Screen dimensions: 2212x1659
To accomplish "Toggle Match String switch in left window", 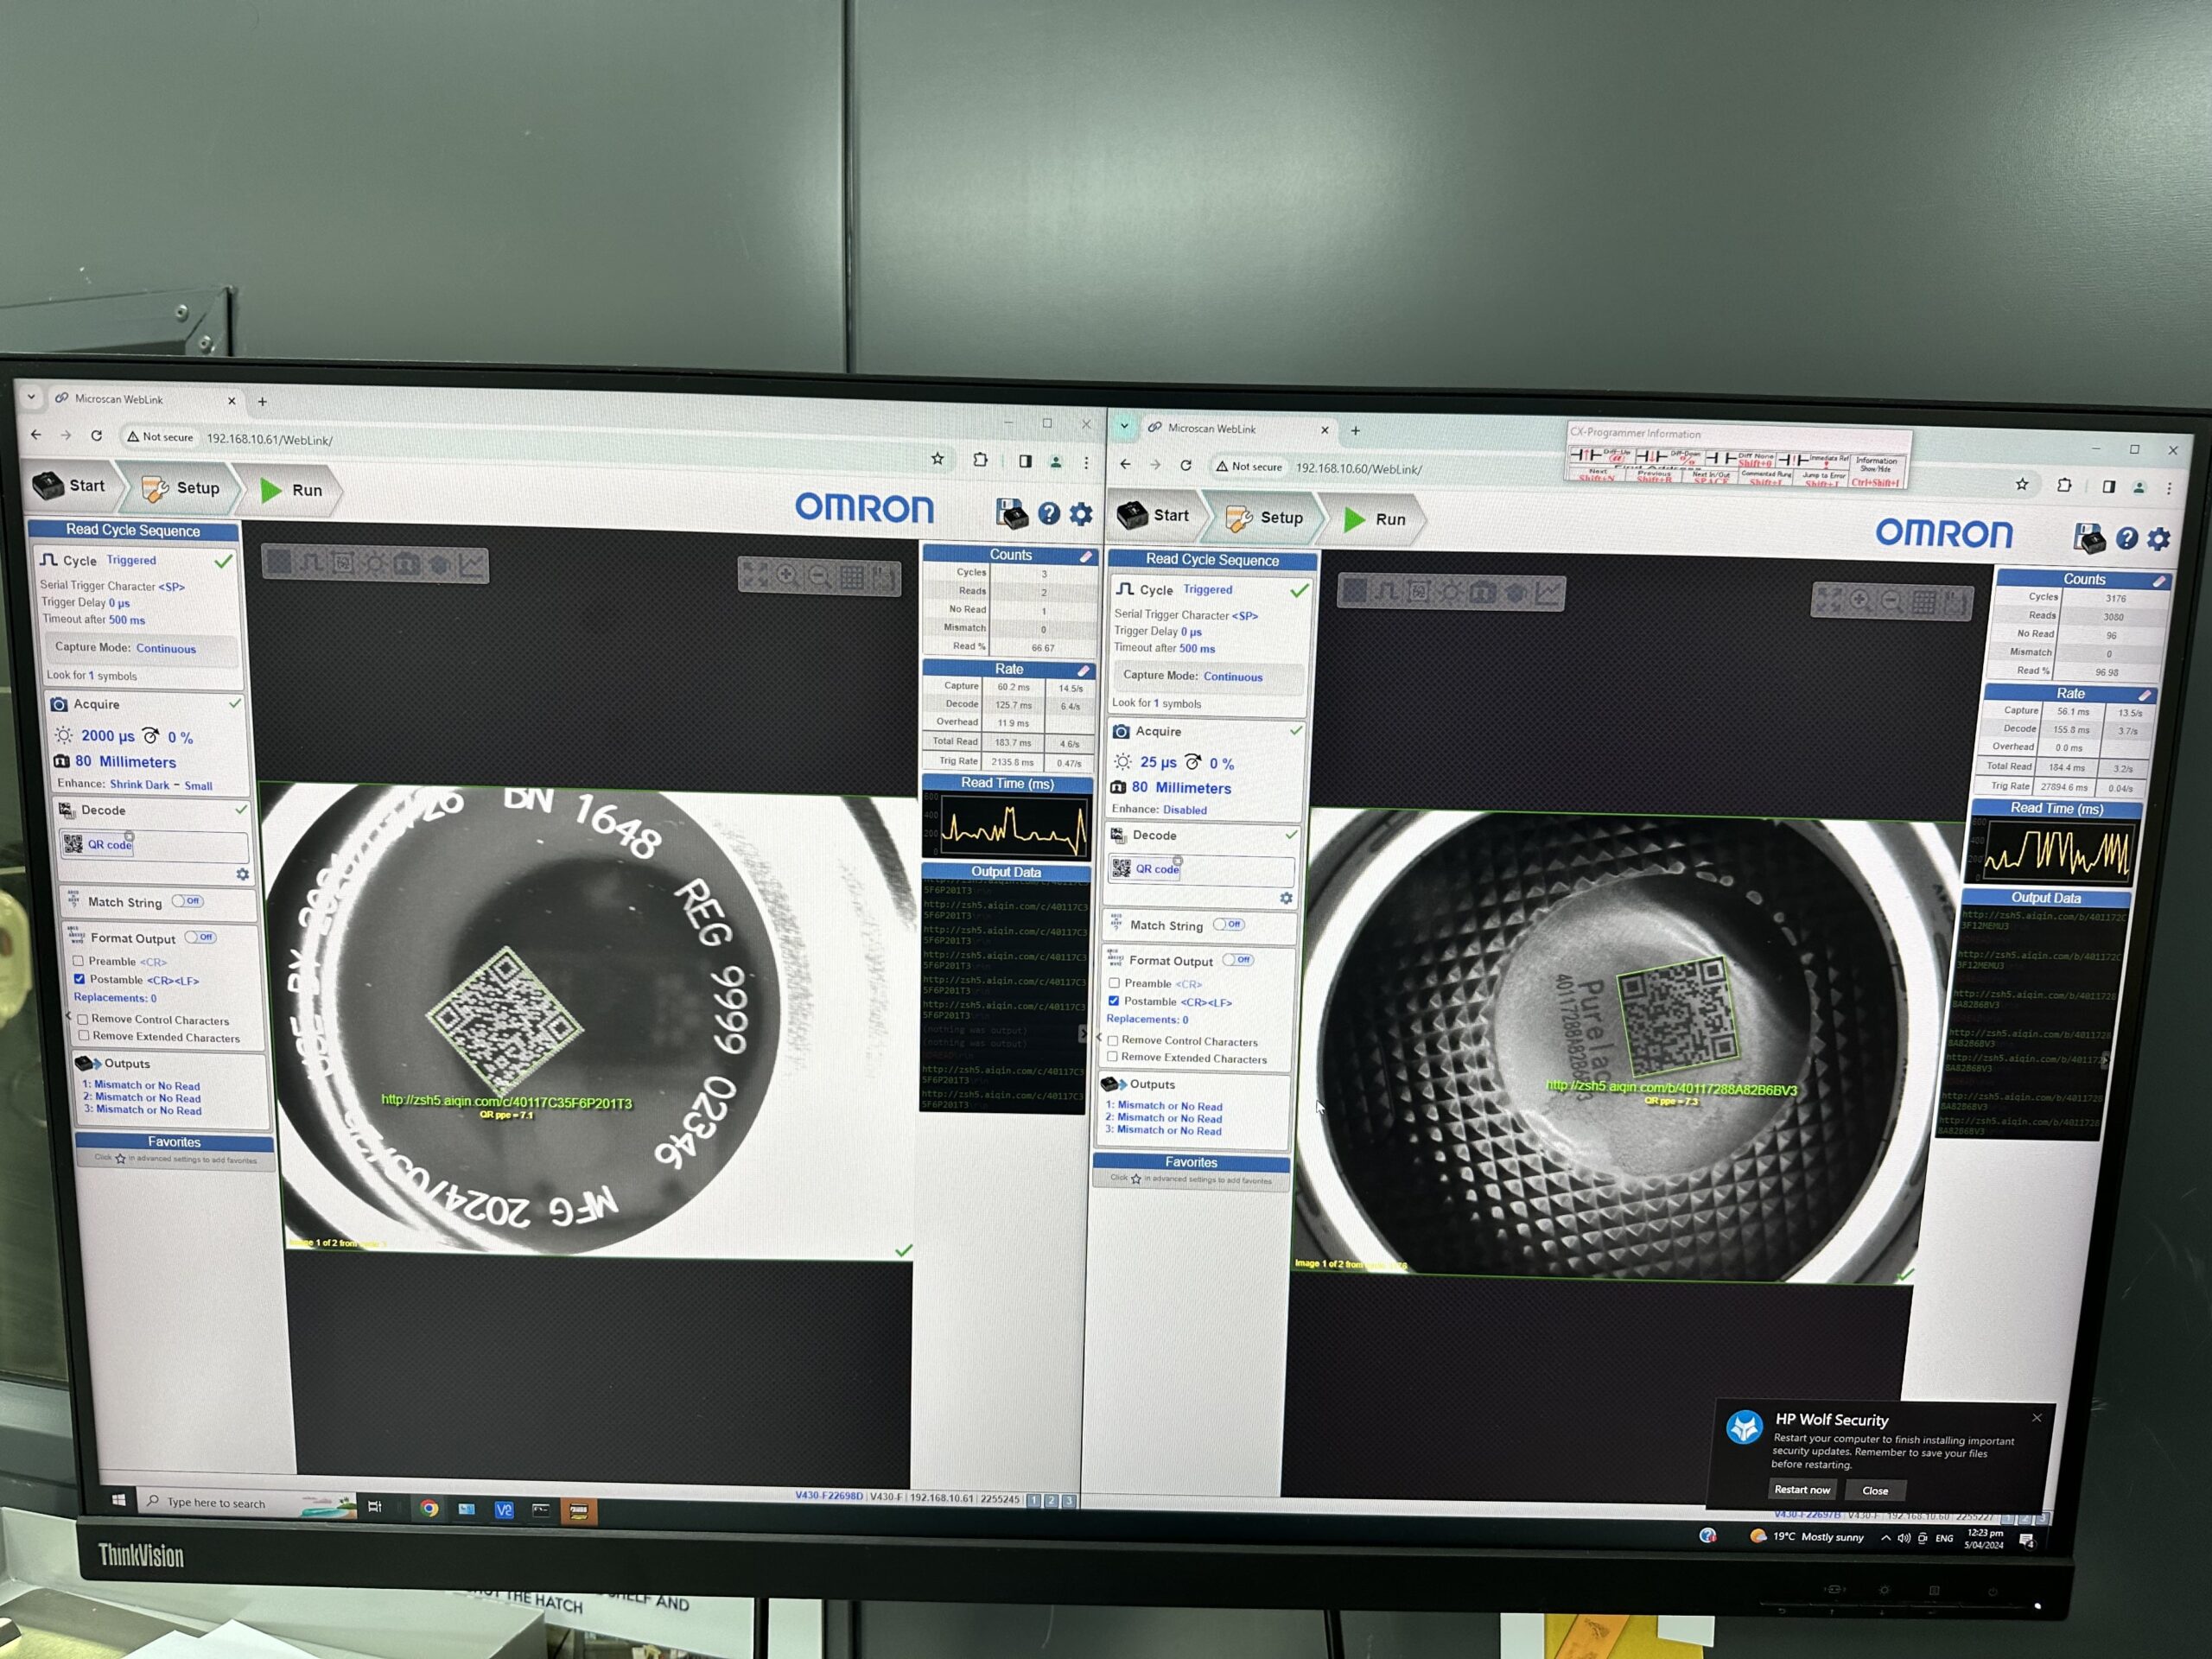I will tap(187, 901).
